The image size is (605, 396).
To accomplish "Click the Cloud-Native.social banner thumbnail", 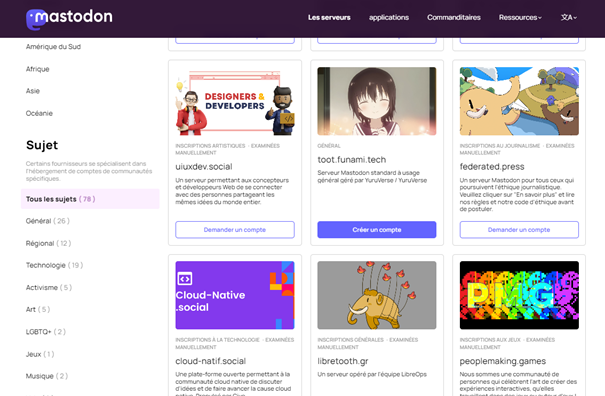I will click(x=235, y=295).
